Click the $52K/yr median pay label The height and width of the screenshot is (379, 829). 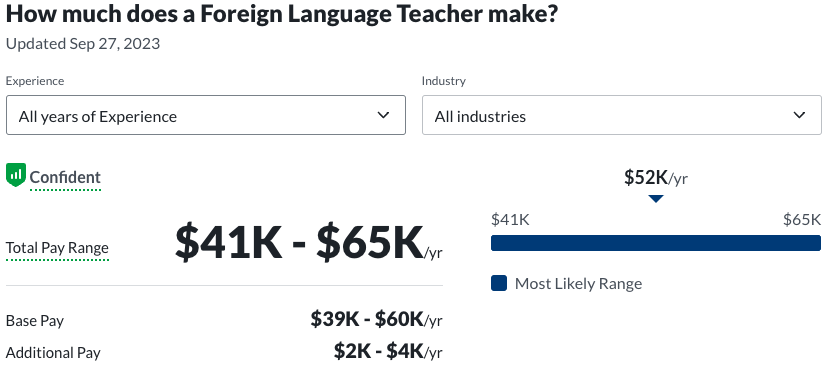click(x=656, y=178)
